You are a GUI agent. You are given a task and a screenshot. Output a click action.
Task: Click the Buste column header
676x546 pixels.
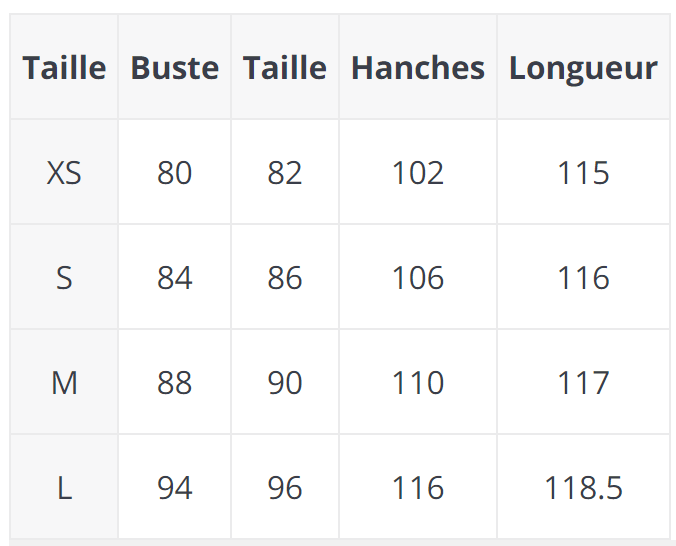[x=174, y=68]
